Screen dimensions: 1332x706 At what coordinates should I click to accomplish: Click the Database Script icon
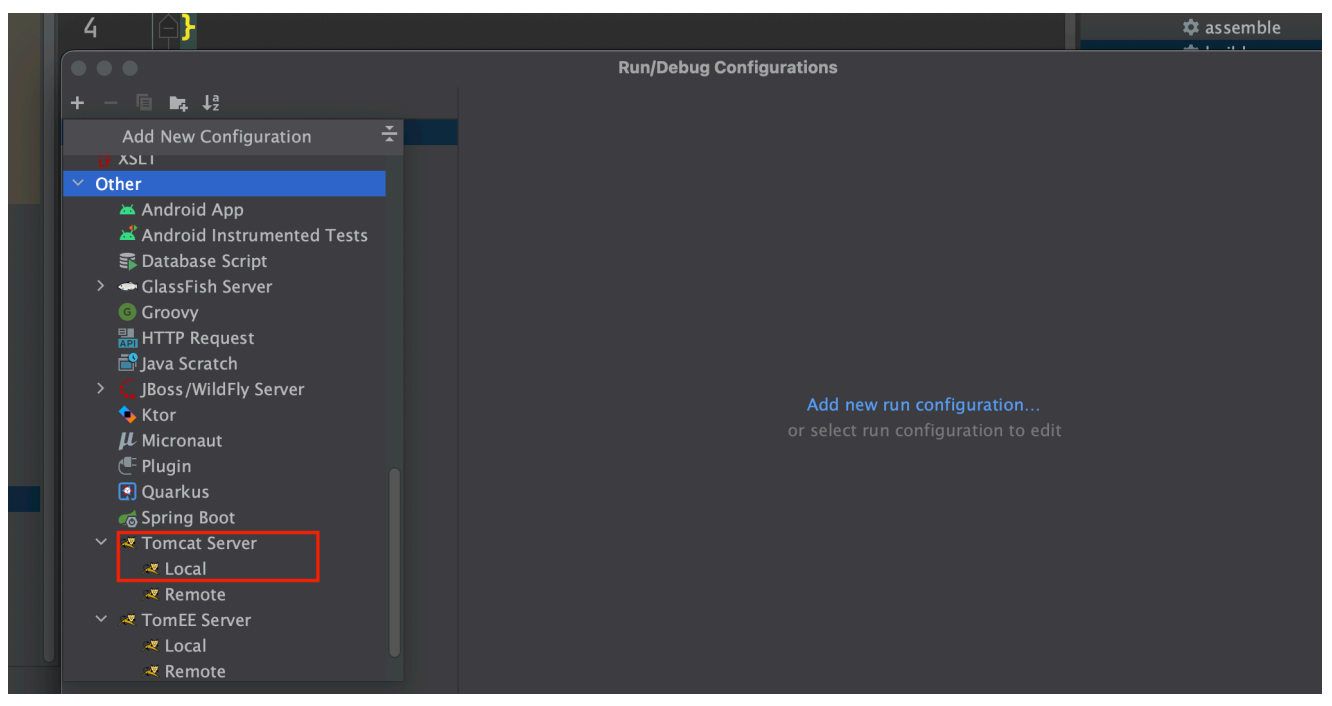coord(127,261)
